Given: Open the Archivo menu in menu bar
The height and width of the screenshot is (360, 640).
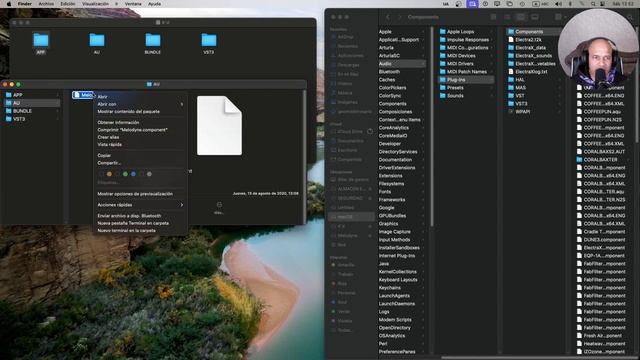Looking at the screenshot, I should tap(46, 4).
